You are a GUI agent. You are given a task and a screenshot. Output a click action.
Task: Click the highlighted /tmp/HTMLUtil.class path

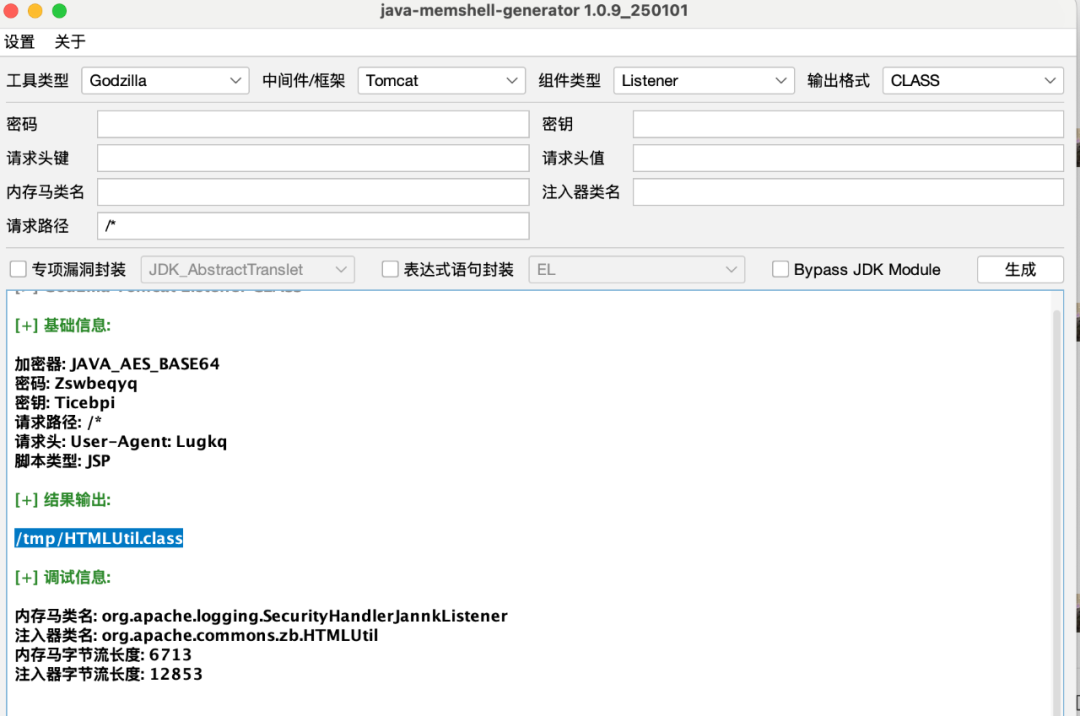click(x=98, y=538)
